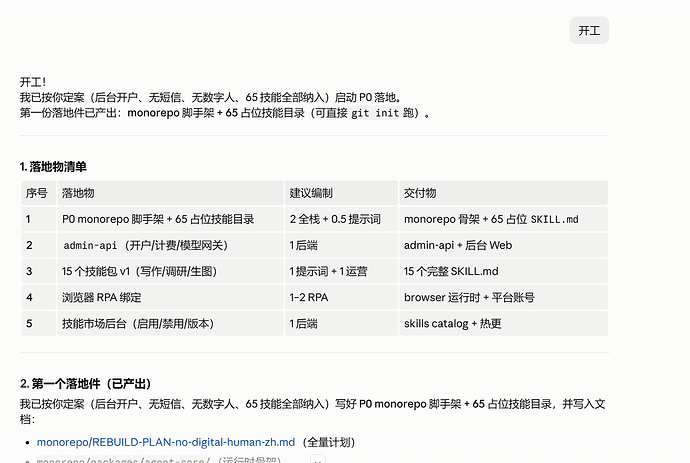Click the 1后端 cell in 技能市场后台 row
Viewport: 690px width, 463px height.
click(341, 323)
